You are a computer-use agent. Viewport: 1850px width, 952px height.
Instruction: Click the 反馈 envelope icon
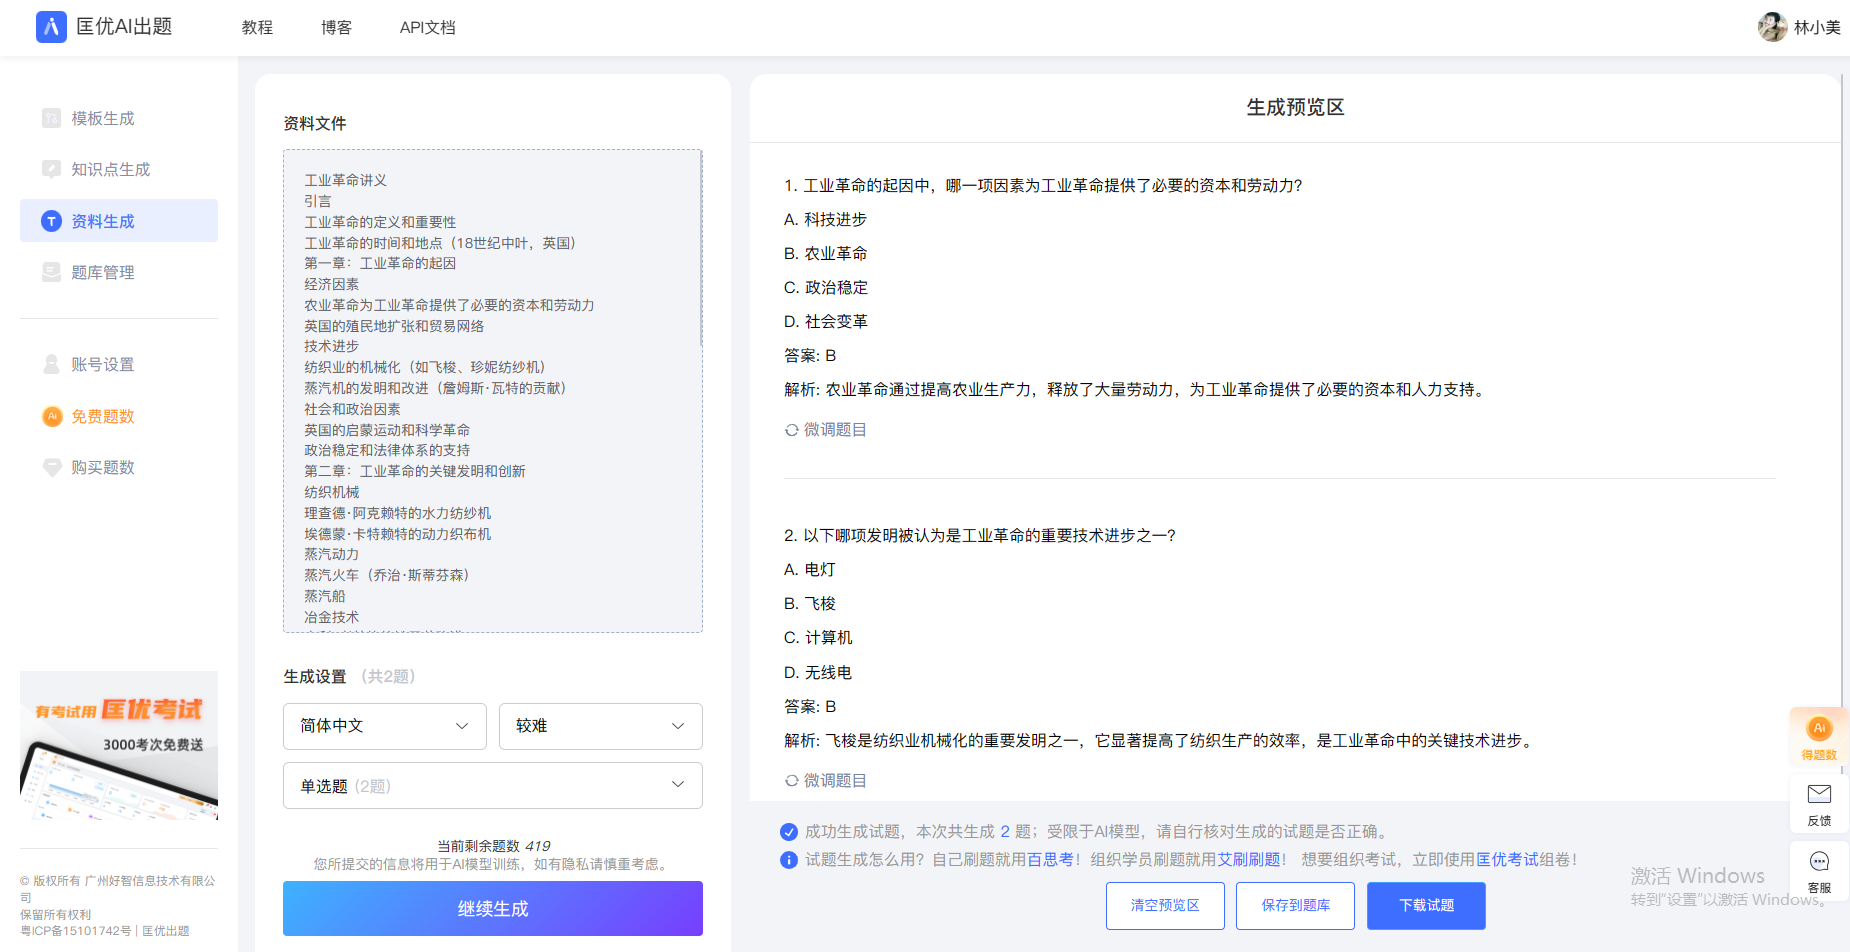click(x=1819, y=794)
